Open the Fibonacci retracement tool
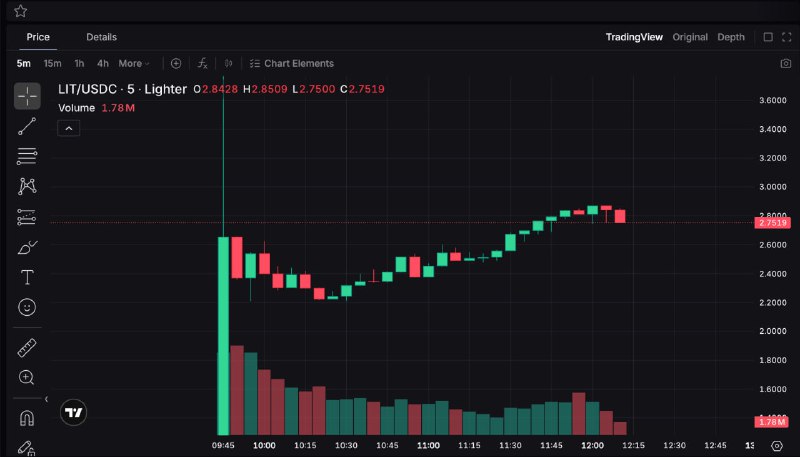800x457 pixels. pyautogui.click(x=27, y=156)
